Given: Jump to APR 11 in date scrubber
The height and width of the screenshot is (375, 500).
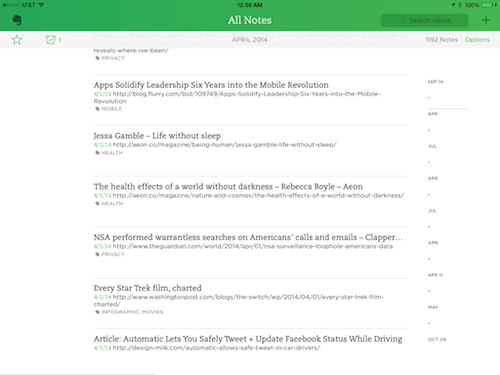Looking at the screenshot, I should pyautogui.click(x=435, y=275).
